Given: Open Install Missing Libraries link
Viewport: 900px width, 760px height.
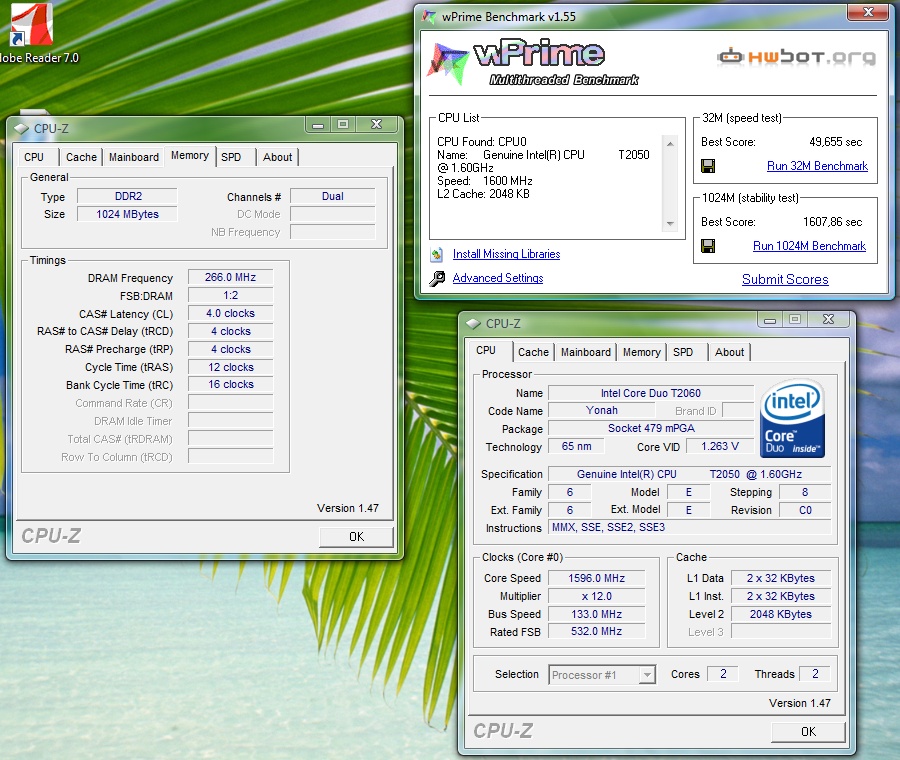Looking at the screenshot, I should click(506, 254).
